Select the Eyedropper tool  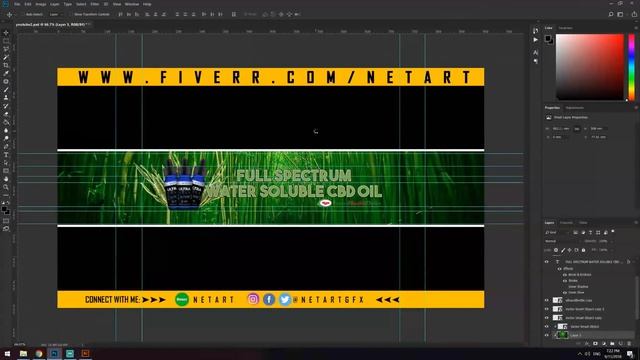6,73
